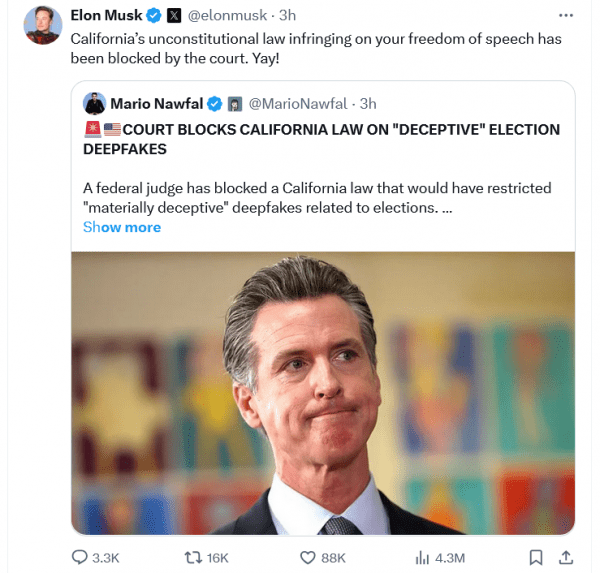Open the @MarioNawfal profile handle

(299, 103)
